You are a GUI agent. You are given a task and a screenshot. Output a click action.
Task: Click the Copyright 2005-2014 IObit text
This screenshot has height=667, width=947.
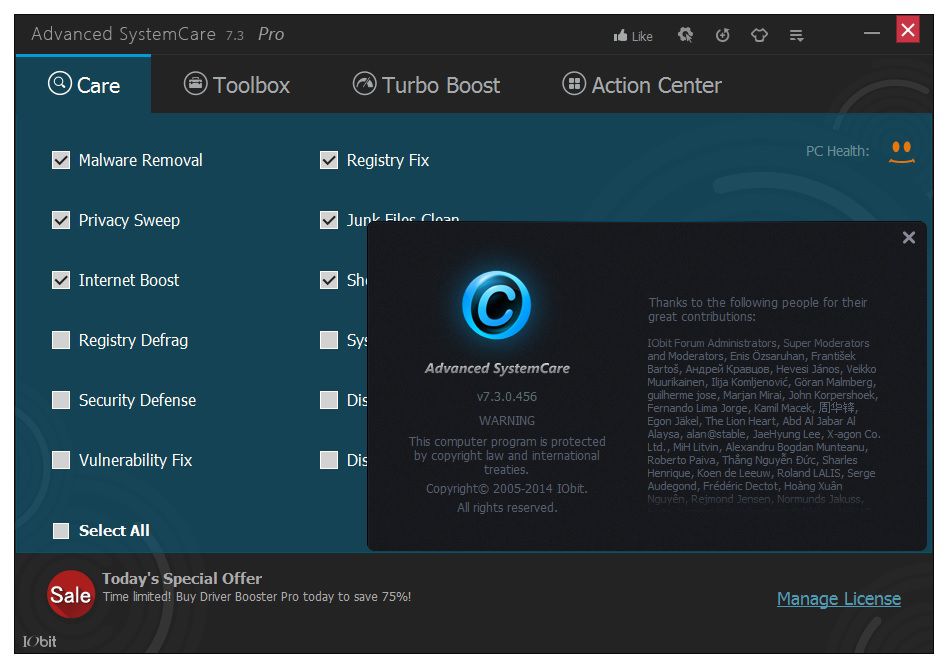507,489
